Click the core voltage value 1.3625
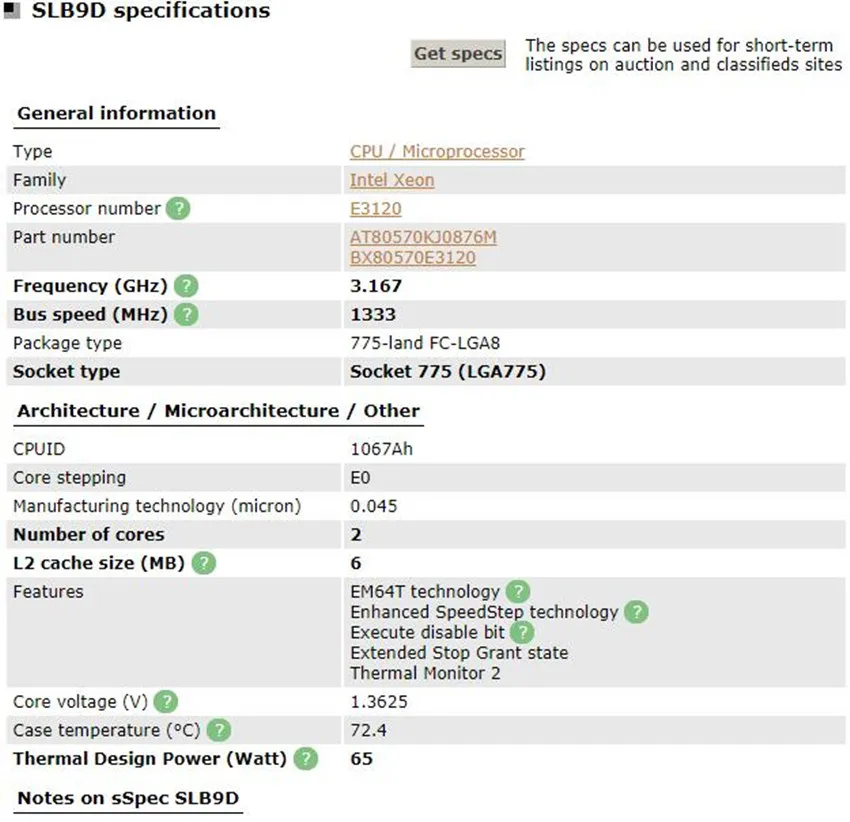 pos(379,702)
